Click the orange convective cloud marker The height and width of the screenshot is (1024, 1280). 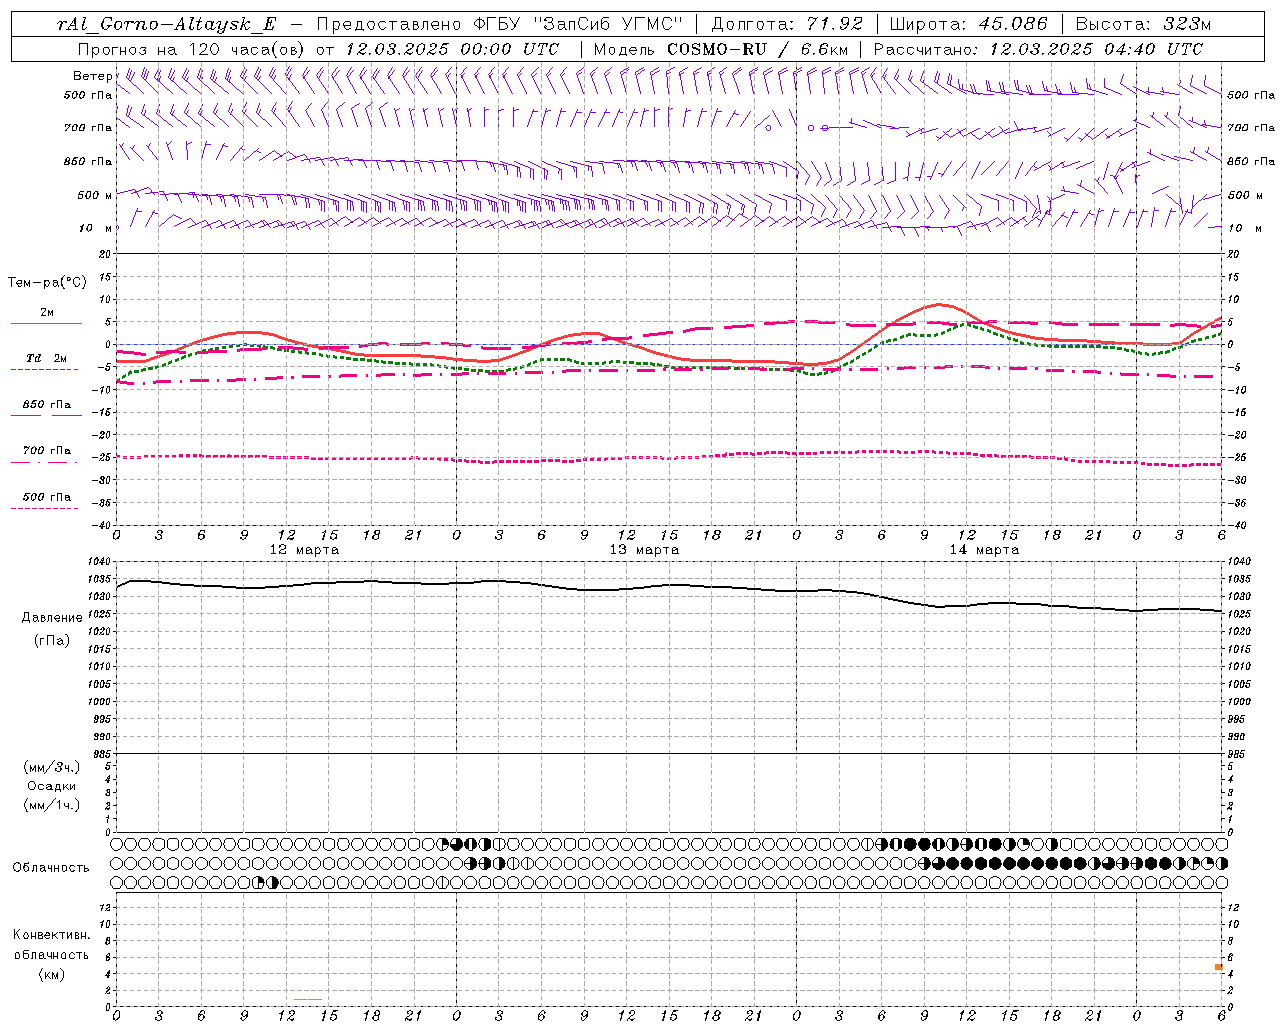(x=1219, y=967)
